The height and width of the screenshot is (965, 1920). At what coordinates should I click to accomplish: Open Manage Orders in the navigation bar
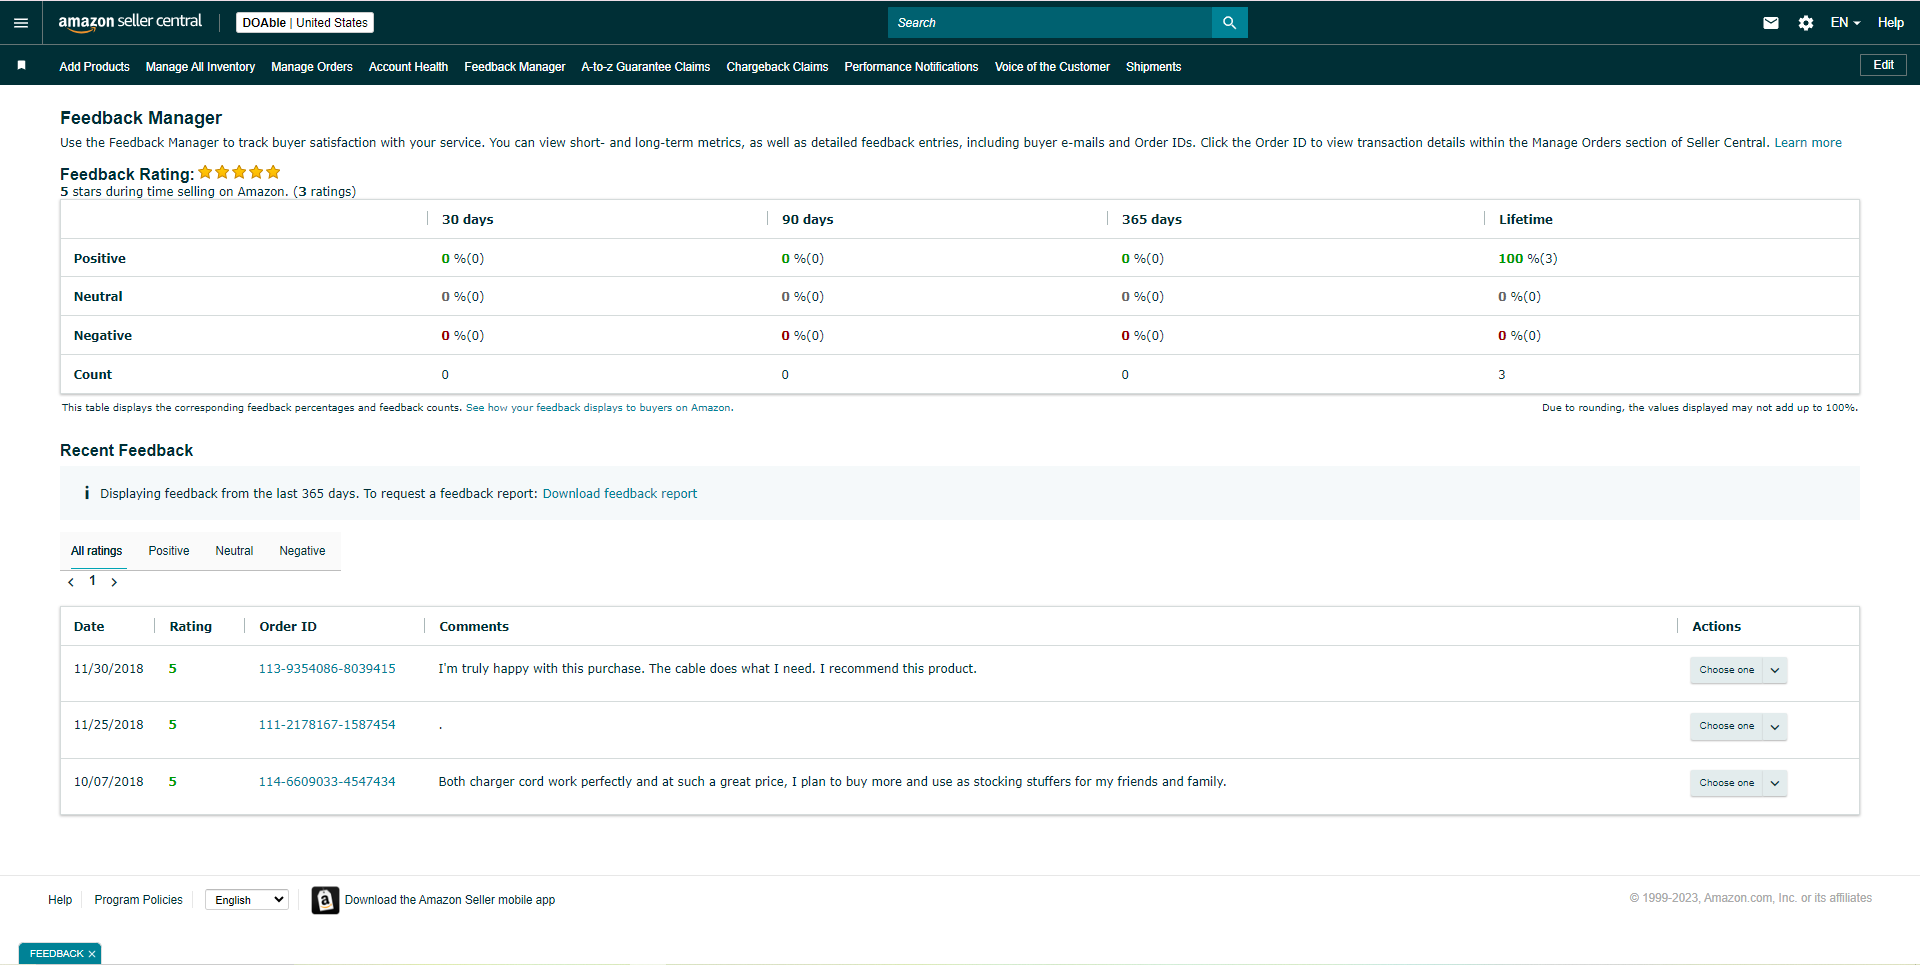pos(312,67)
